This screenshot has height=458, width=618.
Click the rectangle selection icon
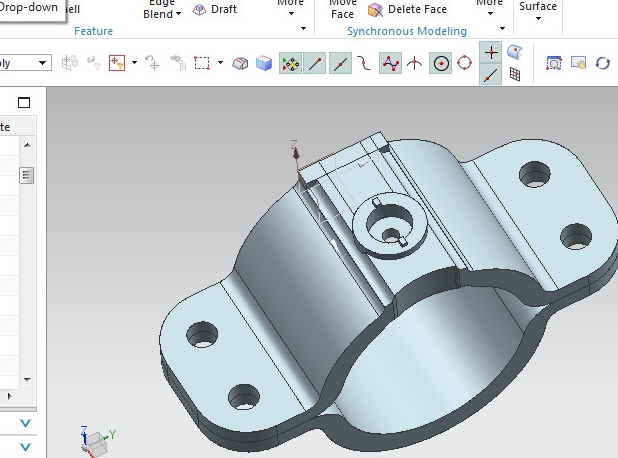(x=201, y=63)
